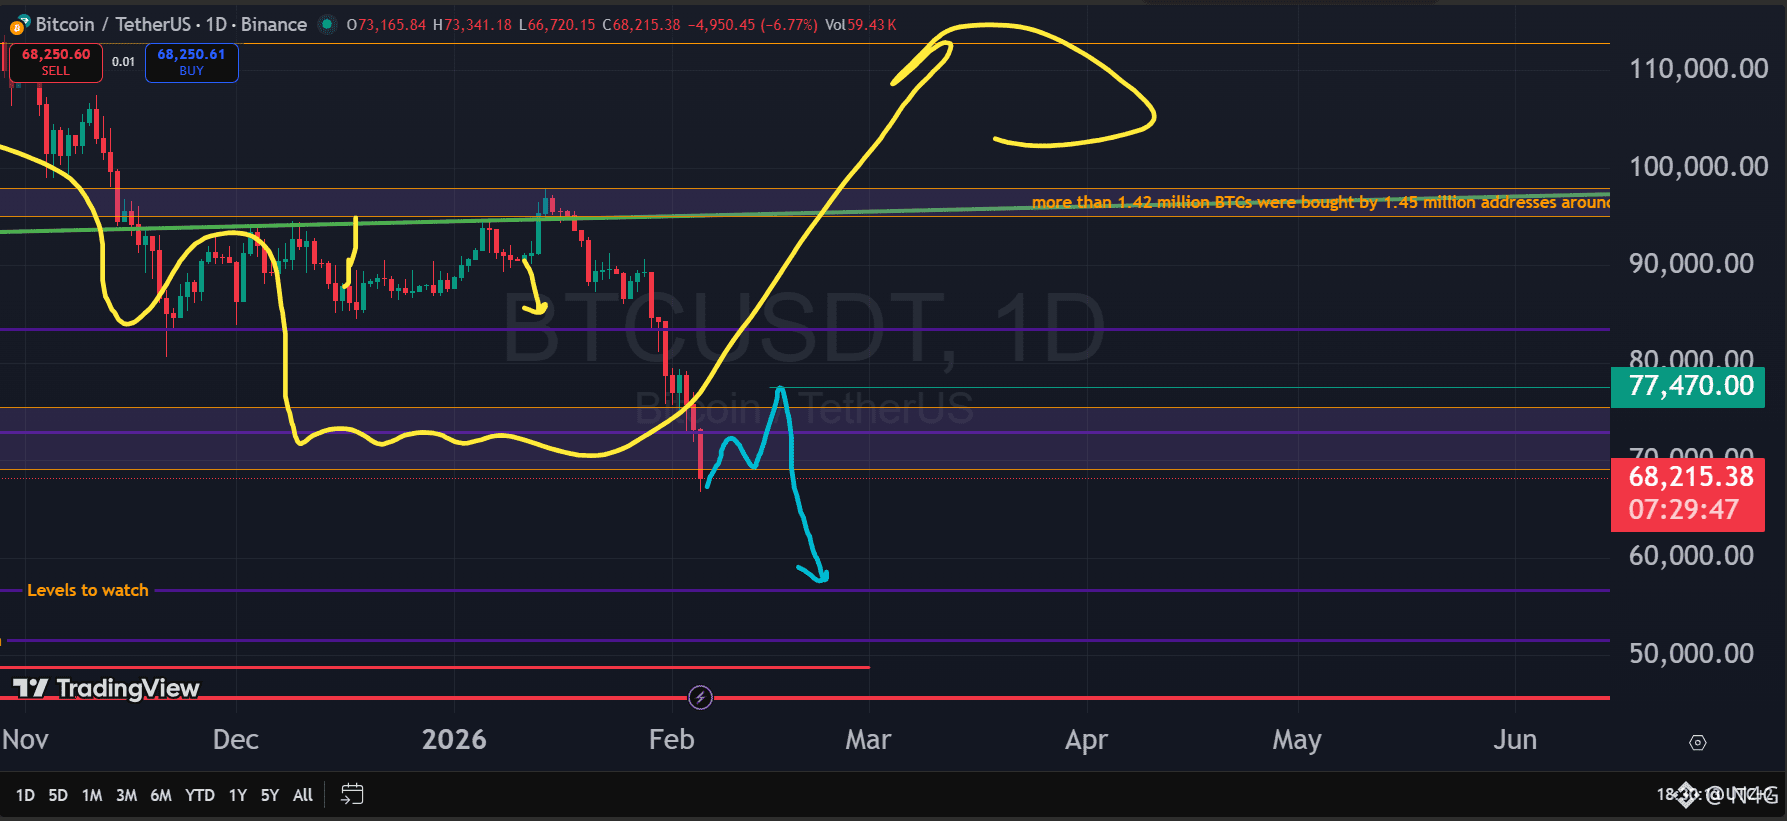Click the 110,000.00 price axis label
Screen dimensions: 1787x821
[1698, 69]
